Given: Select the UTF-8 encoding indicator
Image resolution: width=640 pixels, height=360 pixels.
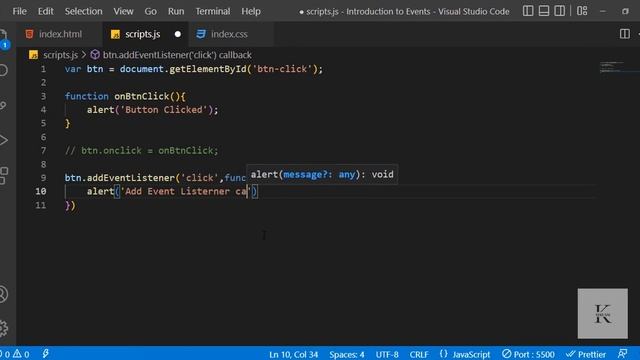Looking at the screenshot, I should click(387, 354).
